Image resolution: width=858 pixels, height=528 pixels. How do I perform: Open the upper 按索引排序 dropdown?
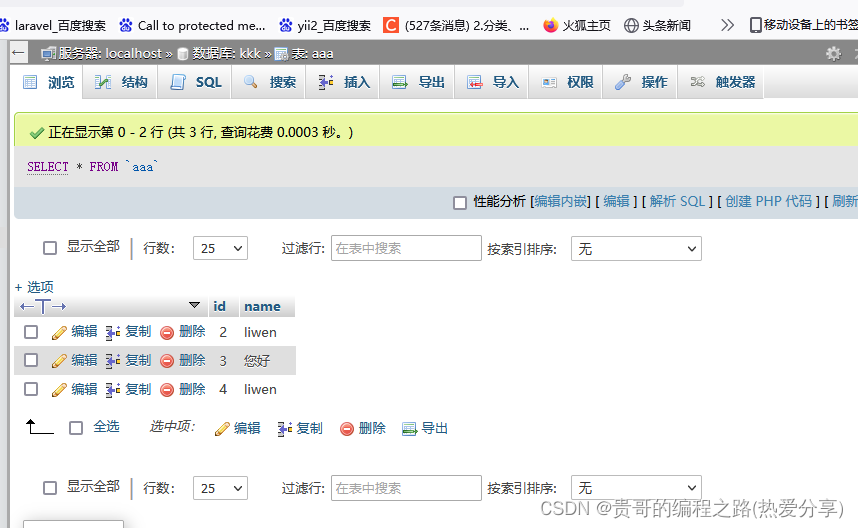(636, 248)
